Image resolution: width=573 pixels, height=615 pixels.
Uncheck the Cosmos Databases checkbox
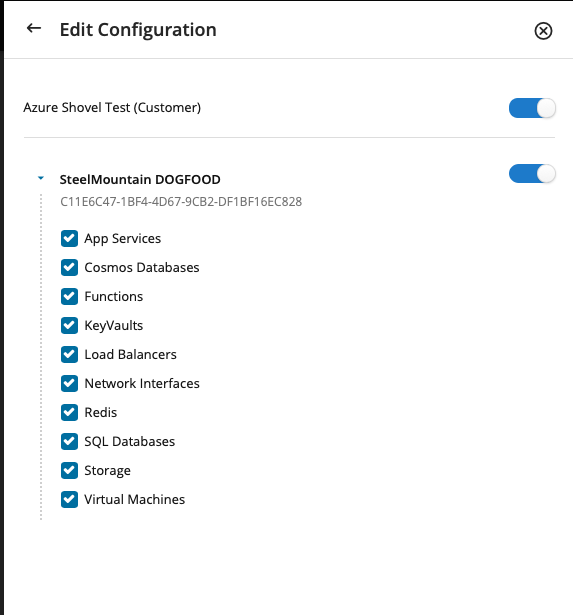coord(69,267)
